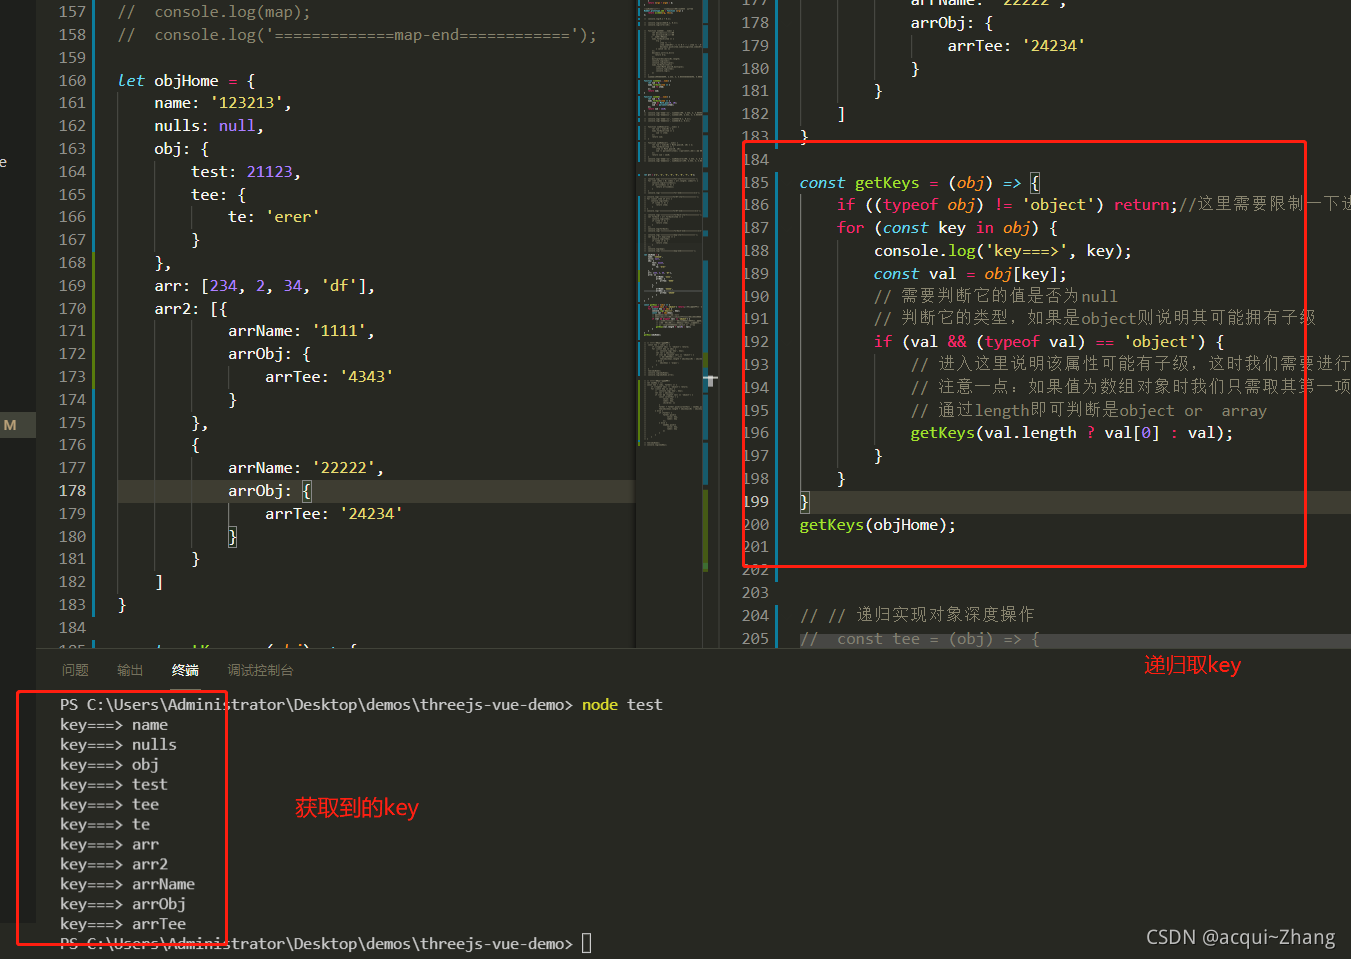Click the 'const val = obj[key];' line
The width and height of the screenshot is (1351, 959).
[970, 274]
